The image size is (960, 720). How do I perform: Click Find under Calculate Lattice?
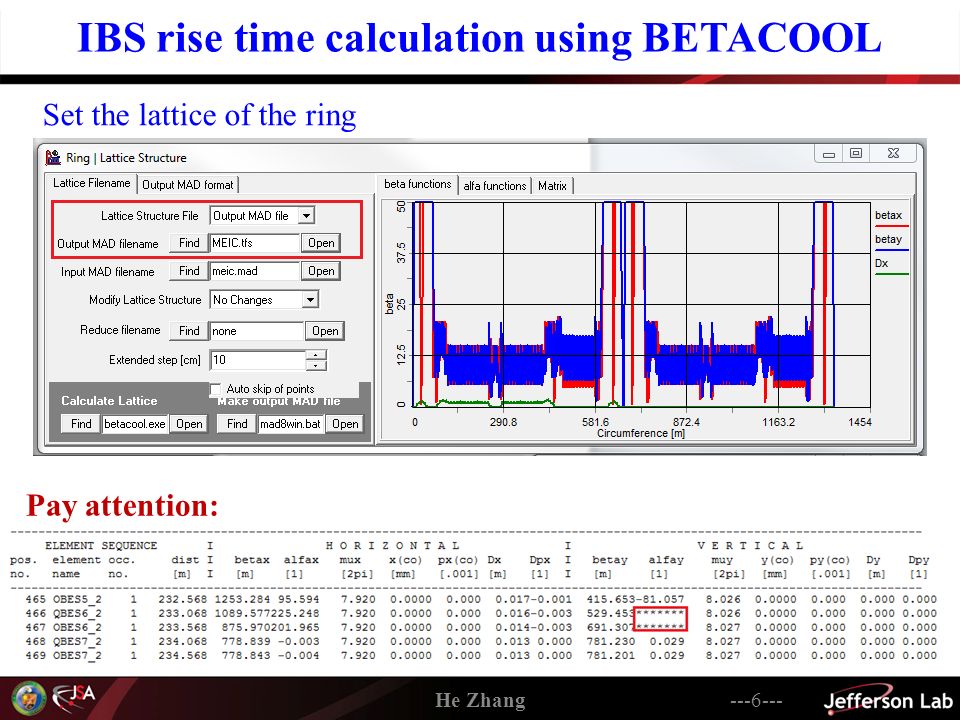[x=81, y=424]
